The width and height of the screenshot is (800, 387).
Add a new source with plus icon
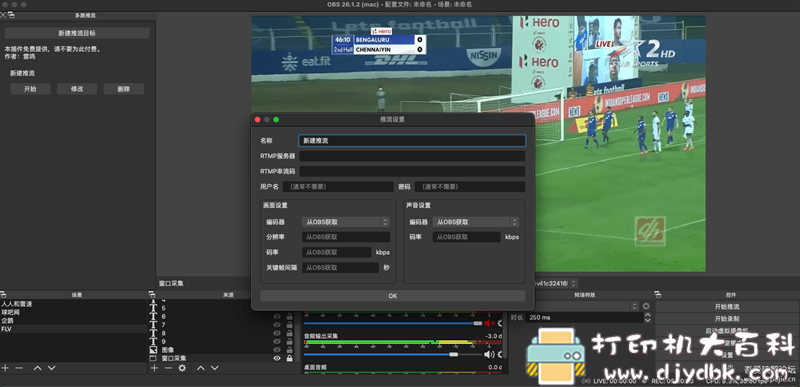(154, 368)
